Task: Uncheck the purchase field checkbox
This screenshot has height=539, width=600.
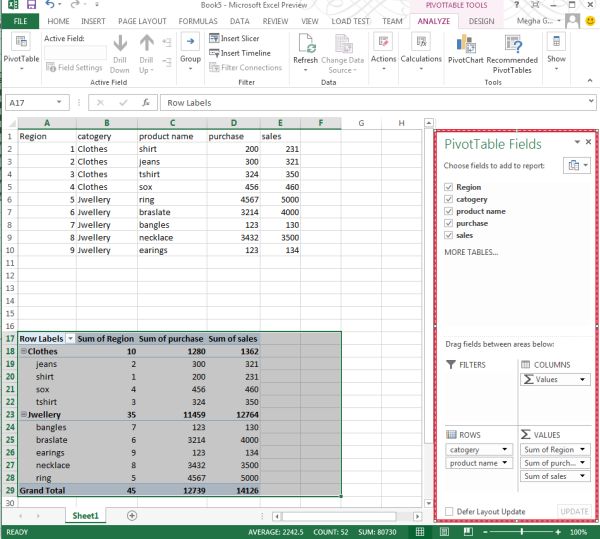Action: 448,223
